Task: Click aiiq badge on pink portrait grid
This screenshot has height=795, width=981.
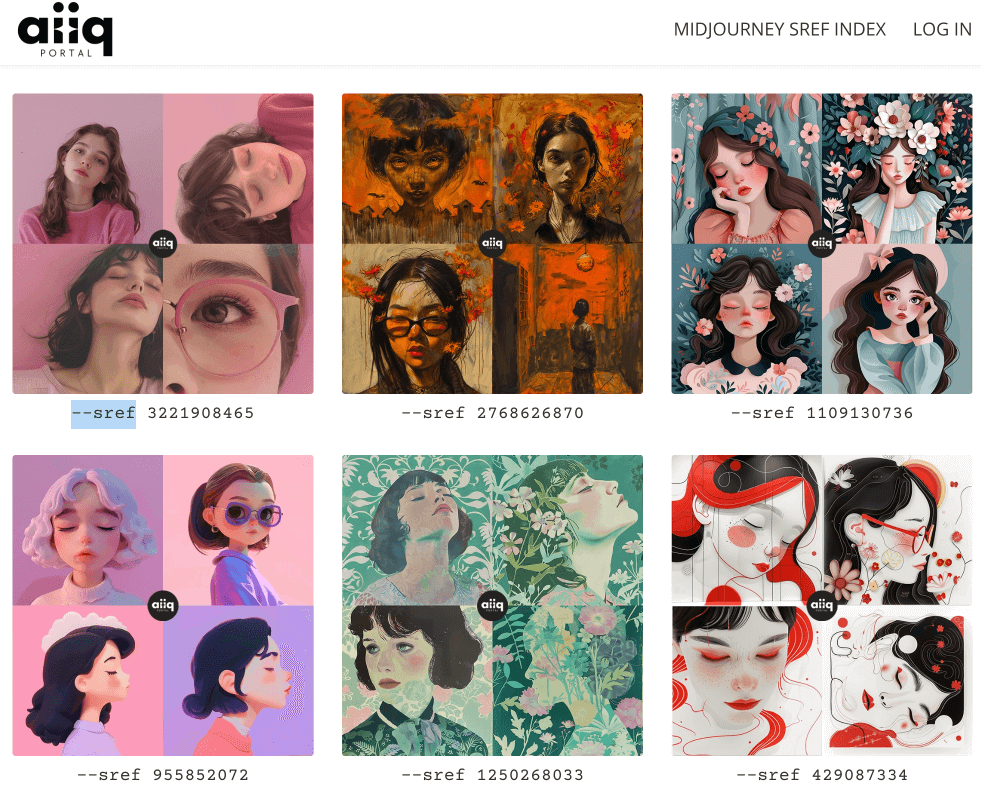Action: 163,243
